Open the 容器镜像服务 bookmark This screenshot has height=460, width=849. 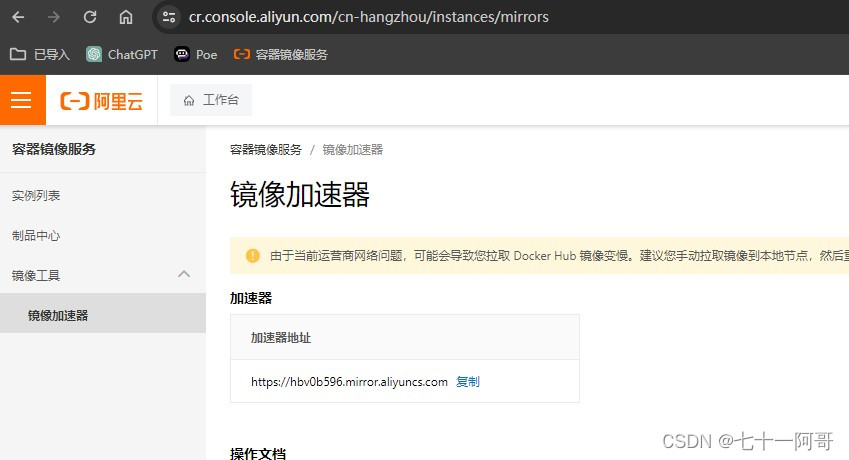tap(280, 55)
